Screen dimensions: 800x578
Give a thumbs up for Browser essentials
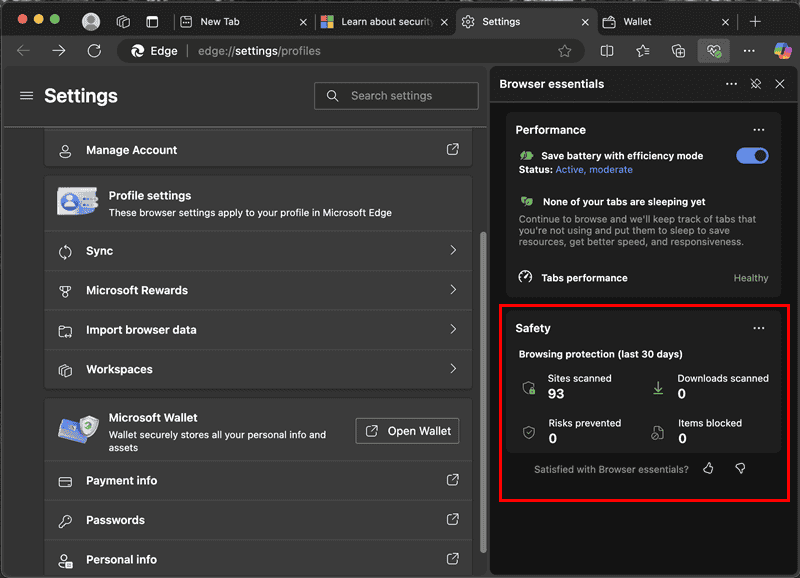tap(708, 468)
